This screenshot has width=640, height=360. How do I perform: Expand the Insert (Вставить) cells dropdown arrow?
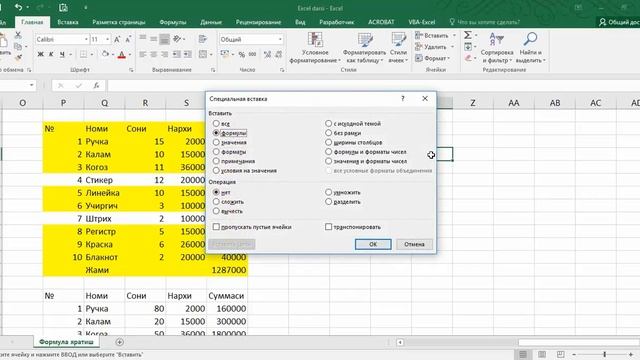pos(454,36)
